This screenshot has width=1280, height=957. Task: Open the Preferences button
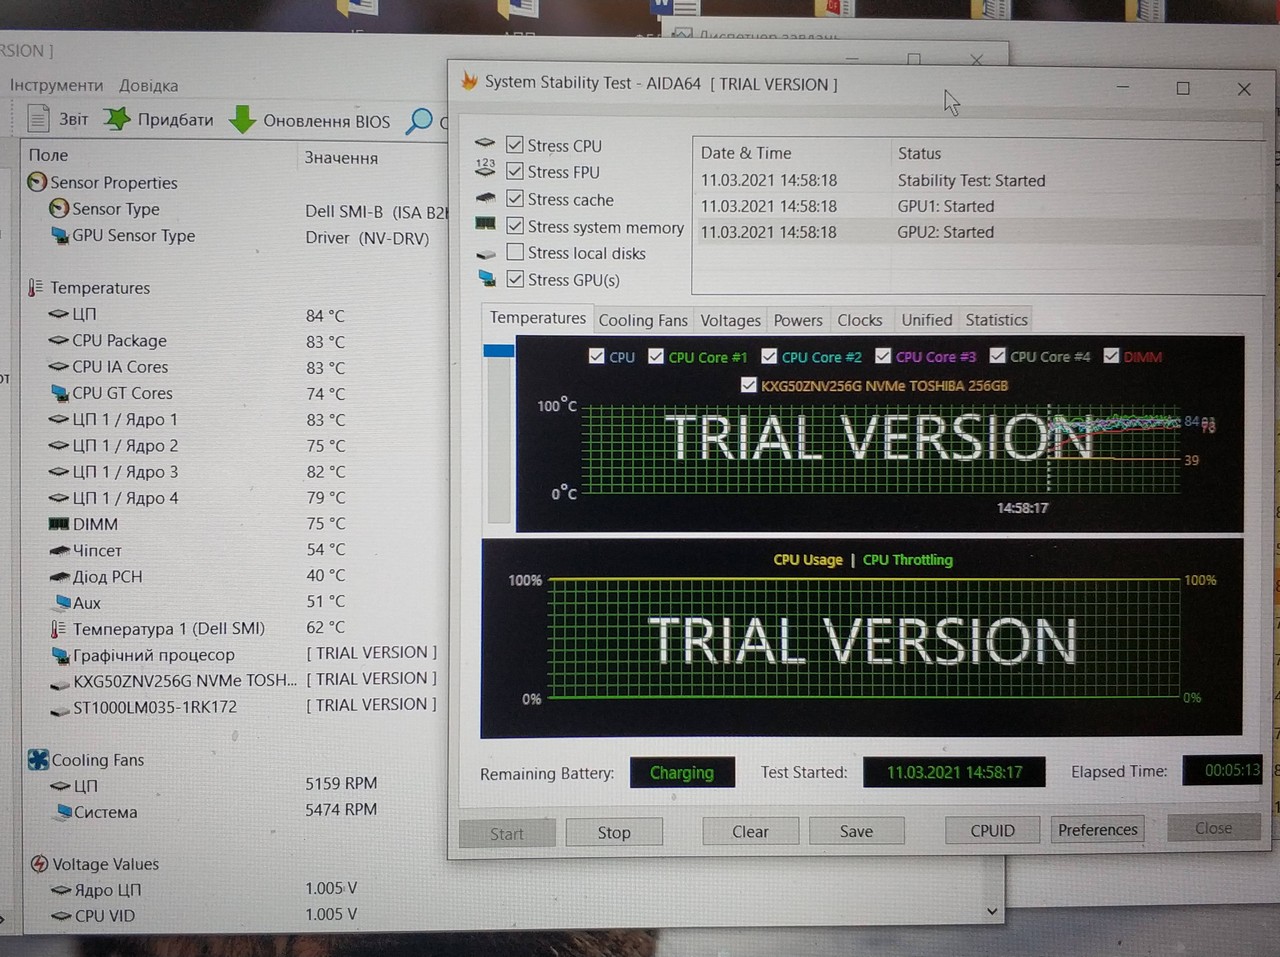[1097, 830]
